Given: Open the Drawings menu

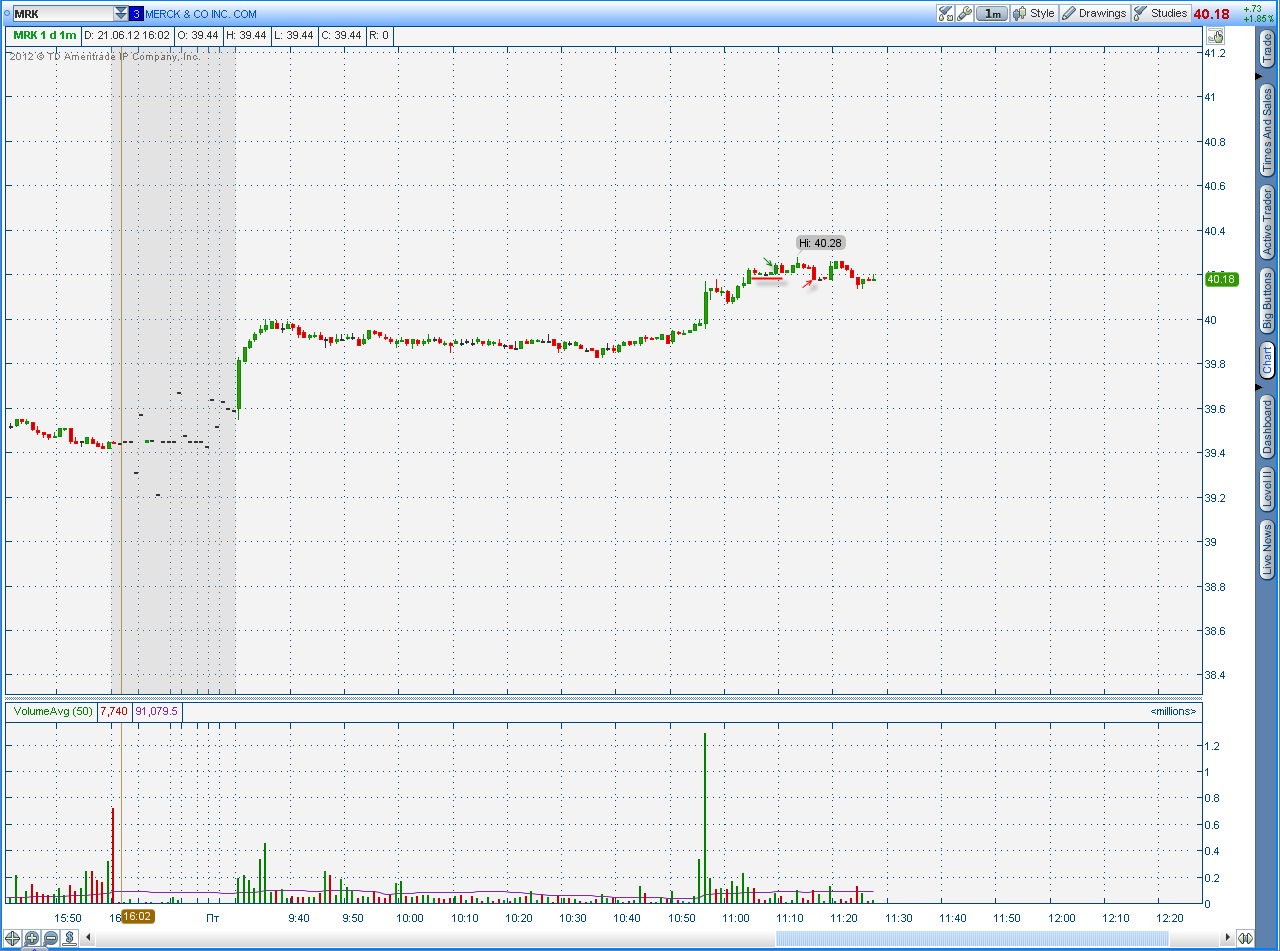Looking at the screenshot, I should (x=1093, y=13).
